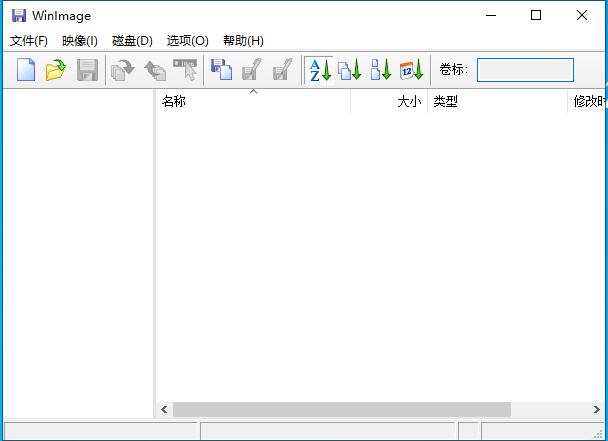
Task: Click horizontal scrollbar right arrow
Action: pos(596,410)
